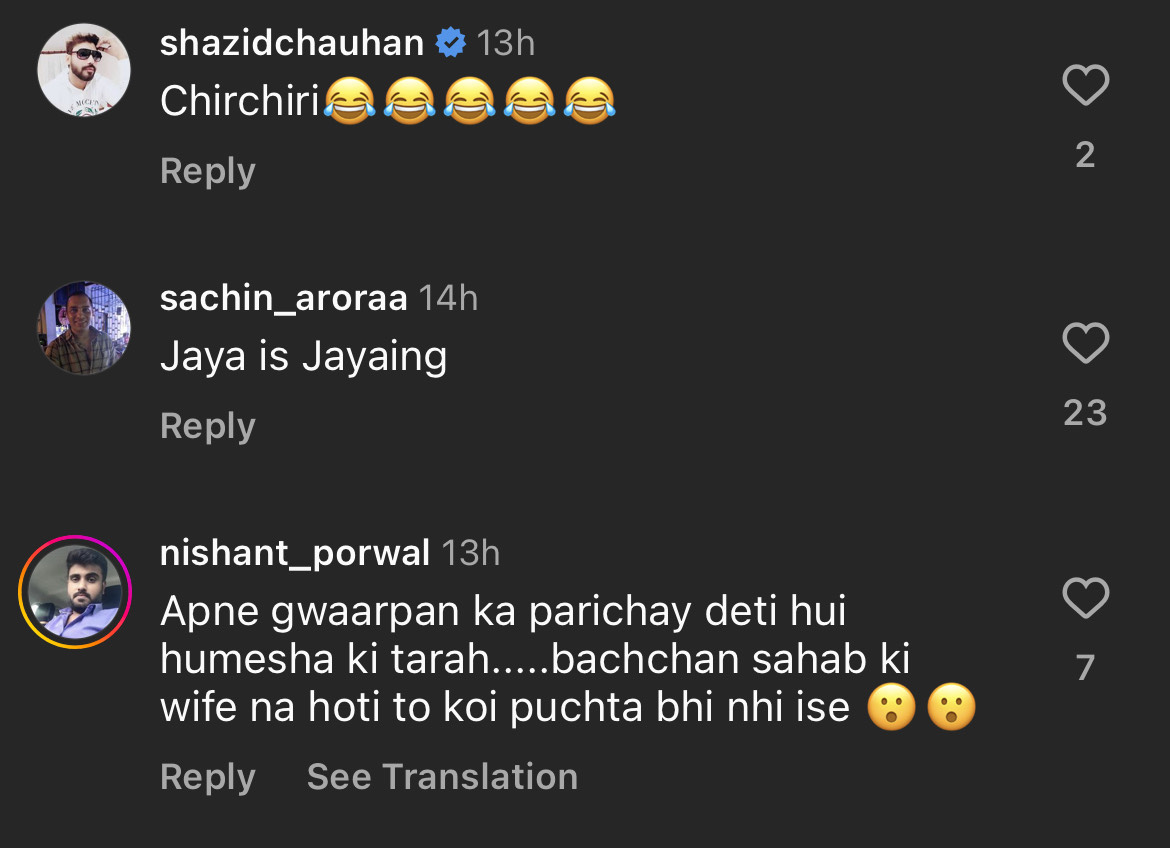Viewport: 1170px width, 848px height.
Task: Open shazidchauhan's profile picture
Action: [84, 70]
